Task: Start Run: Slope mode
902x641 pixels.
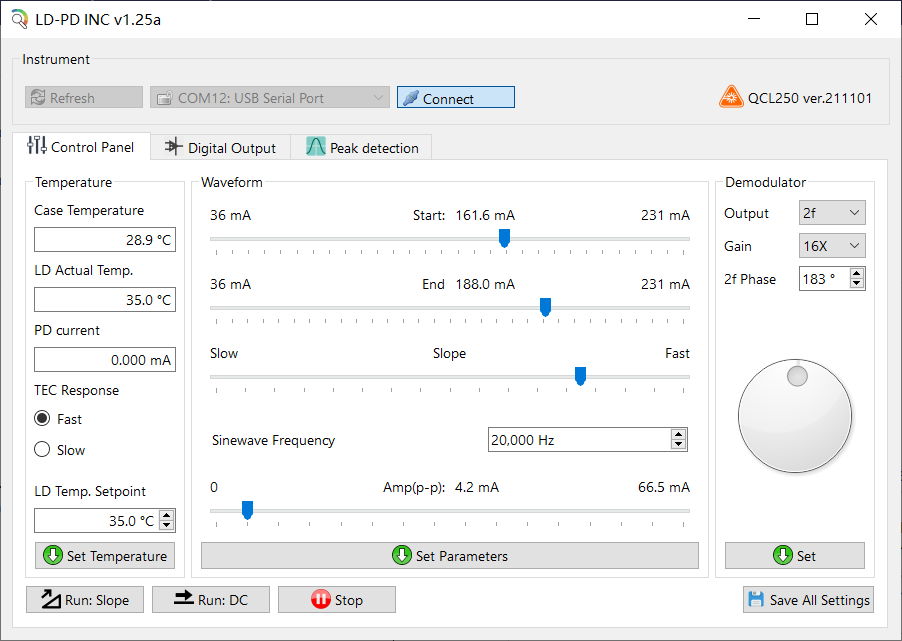Action: 85,600
